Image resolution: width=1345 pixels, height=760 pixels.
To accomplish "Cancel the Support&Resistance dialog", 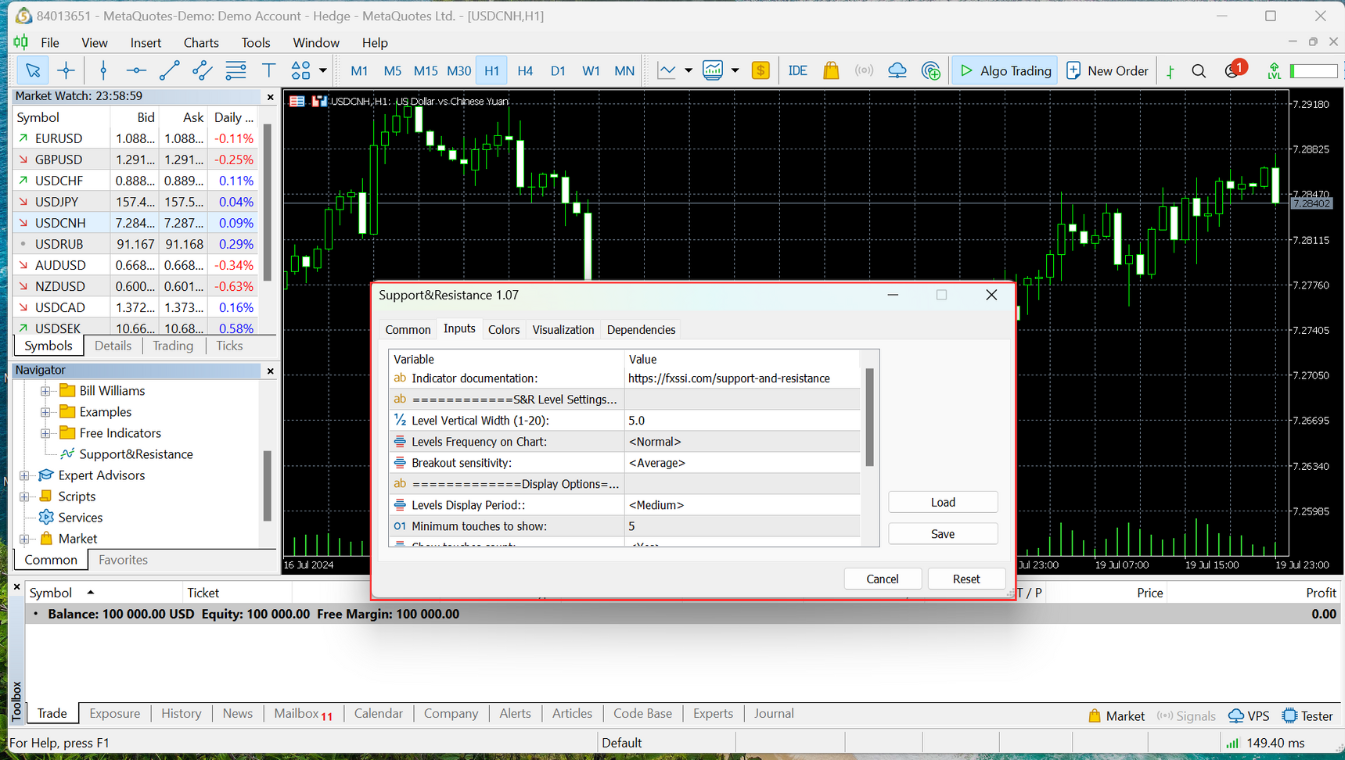I will tap(882, 579).
